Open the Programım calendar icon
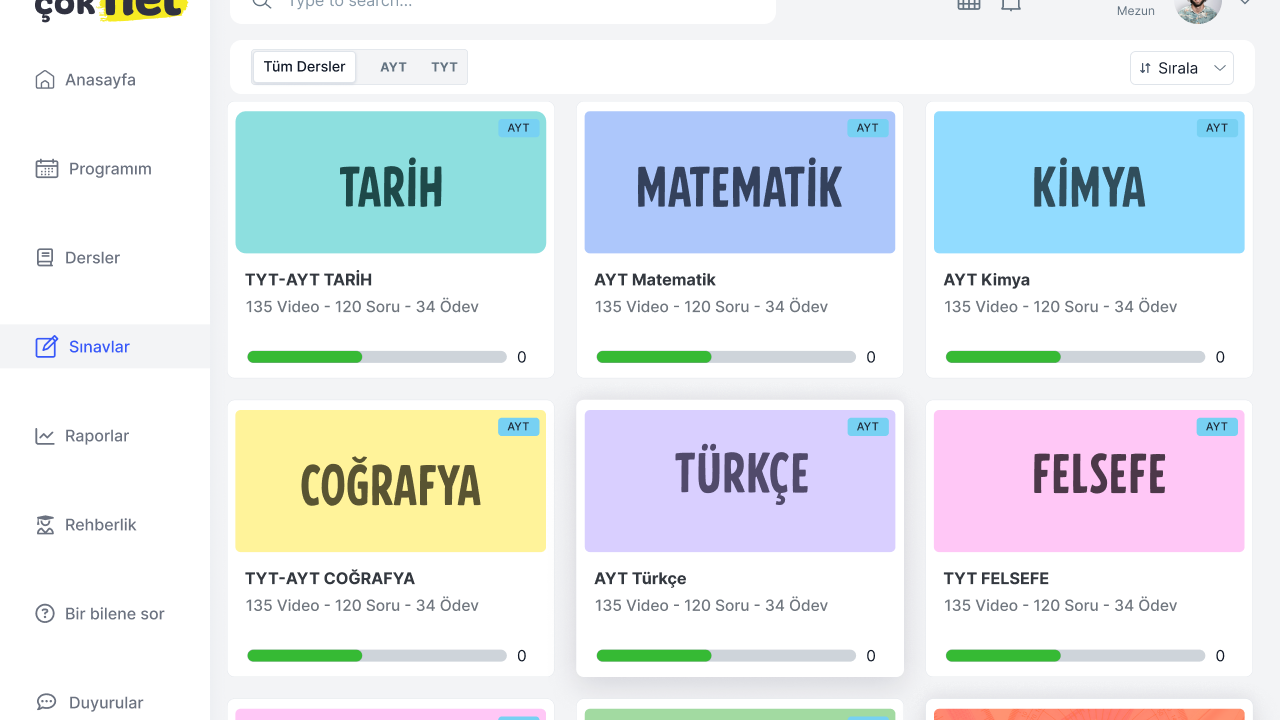Screen dimensions: 1280x720 [x=47, y=169]
